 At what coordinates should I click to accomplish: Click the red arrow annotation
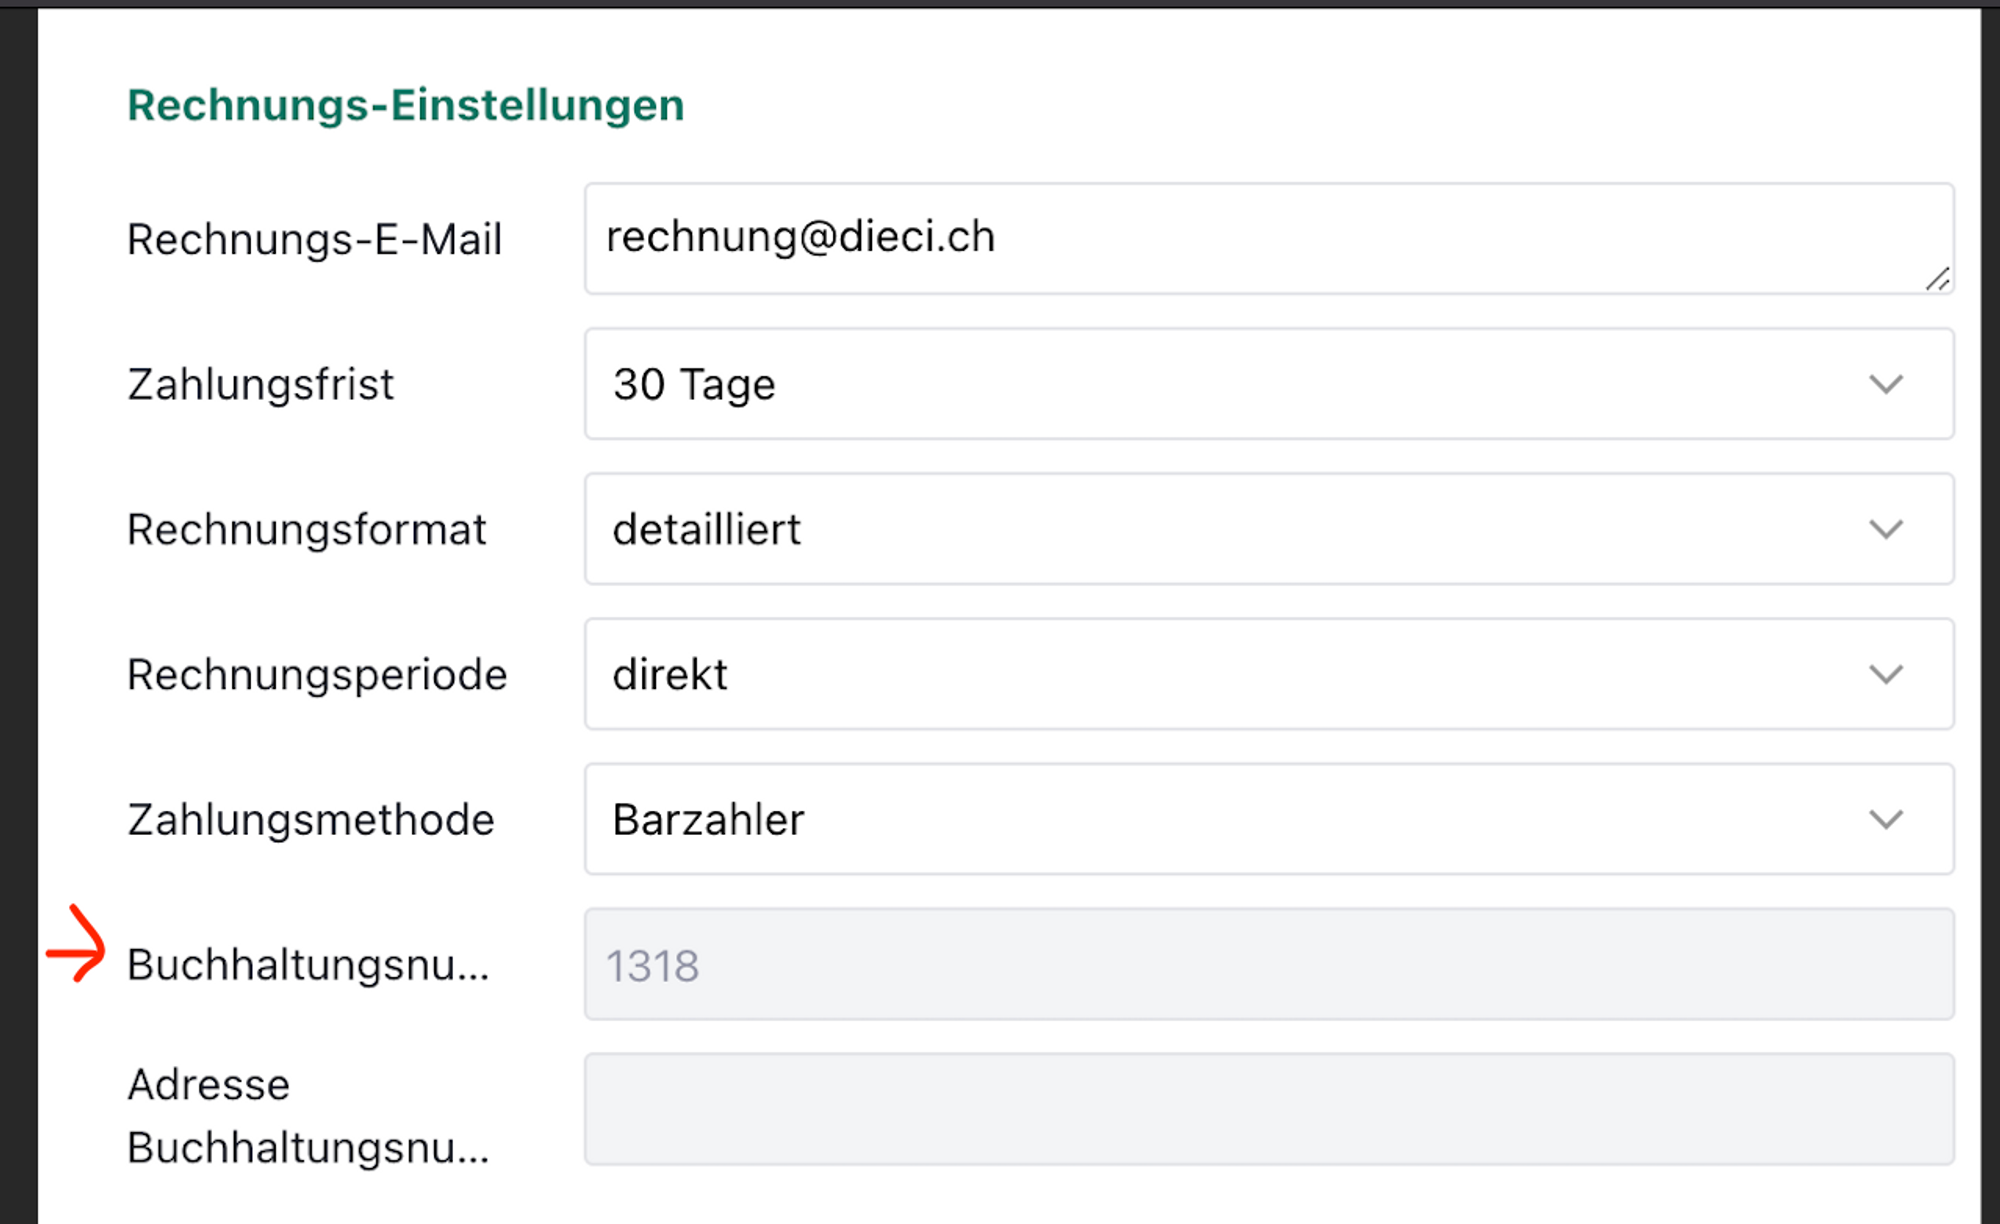77,946
